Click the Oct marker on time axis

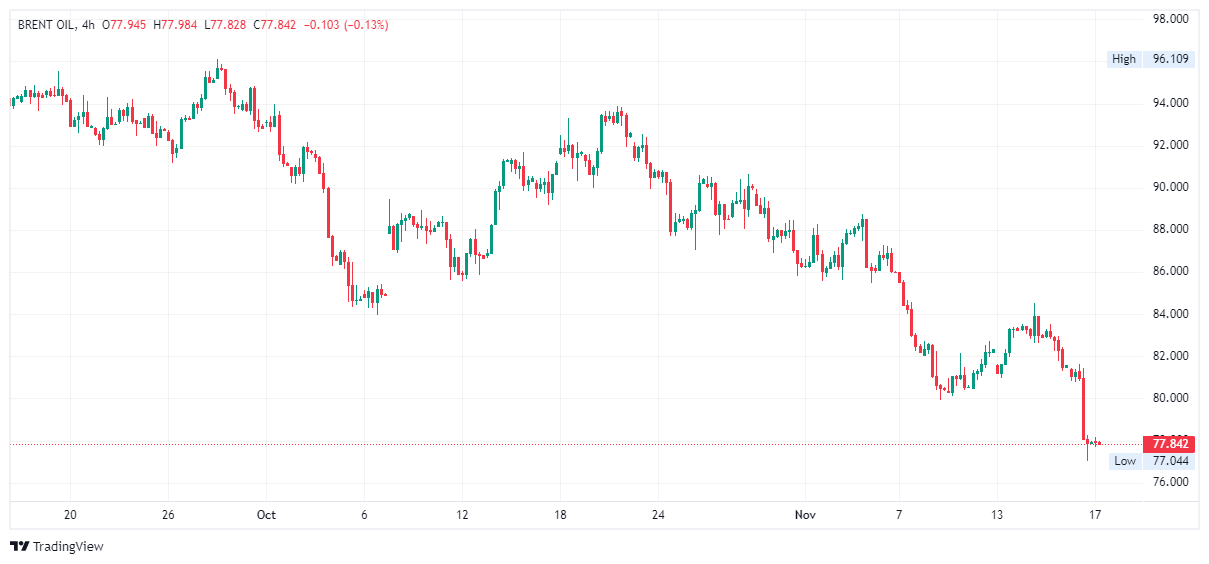[x=266, y=515]
